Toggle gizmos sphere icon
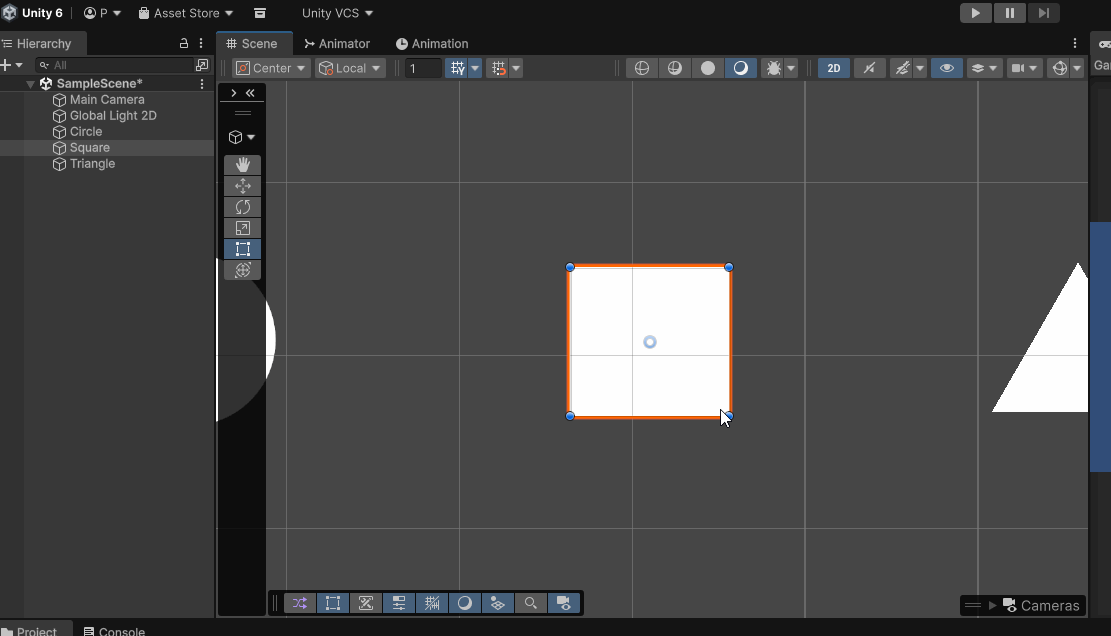This screenshot has width=1111, height=636. 1059,68
